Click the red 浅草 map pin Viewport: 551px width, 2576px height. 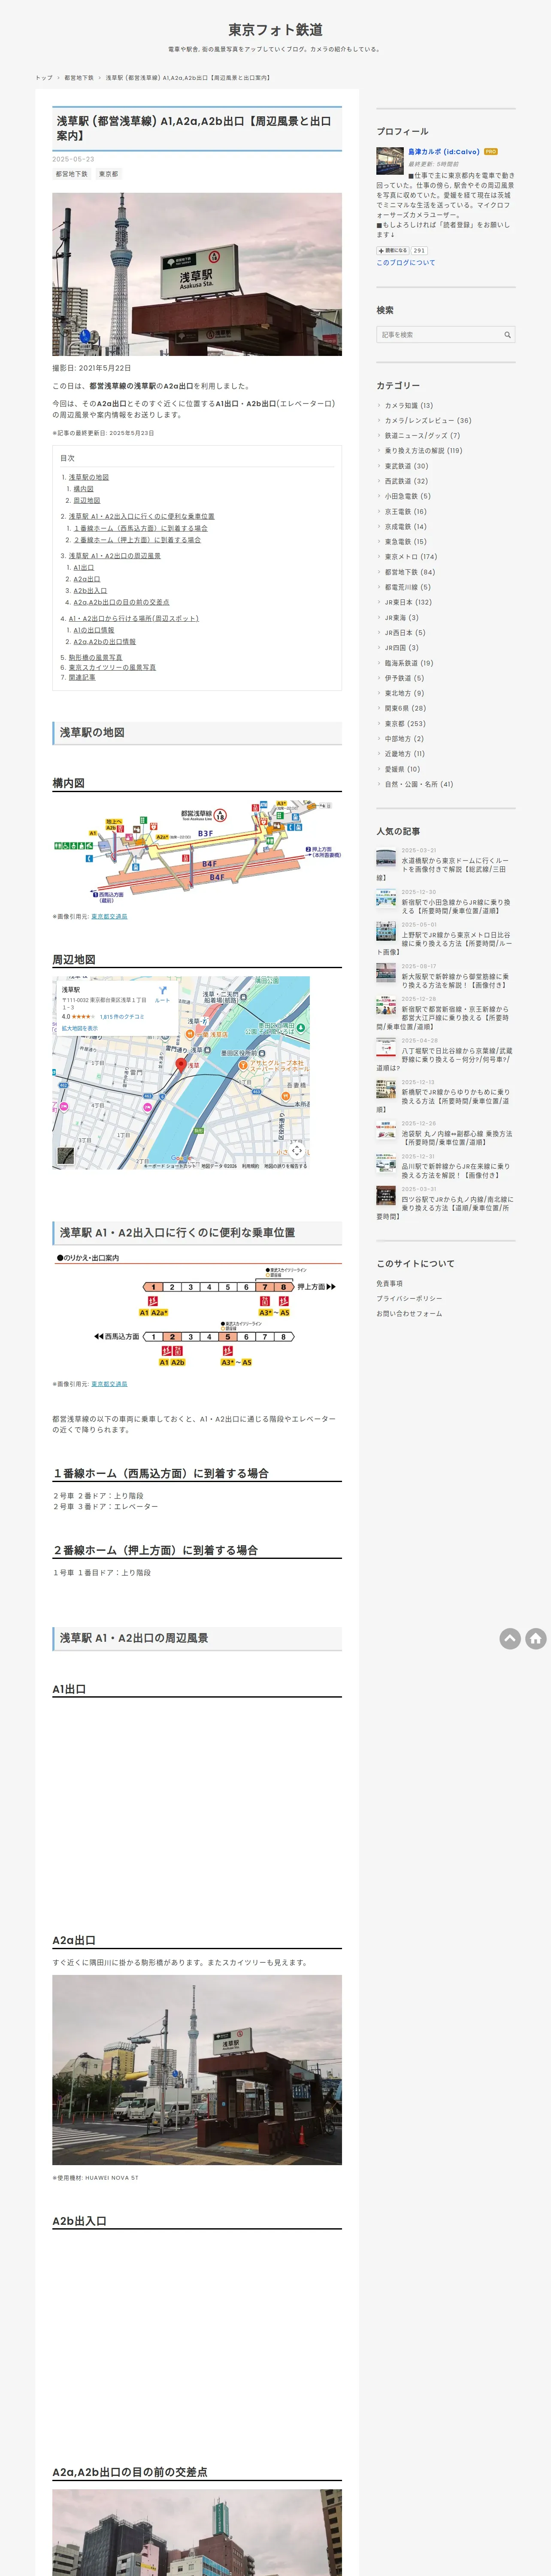(181, 1066)
